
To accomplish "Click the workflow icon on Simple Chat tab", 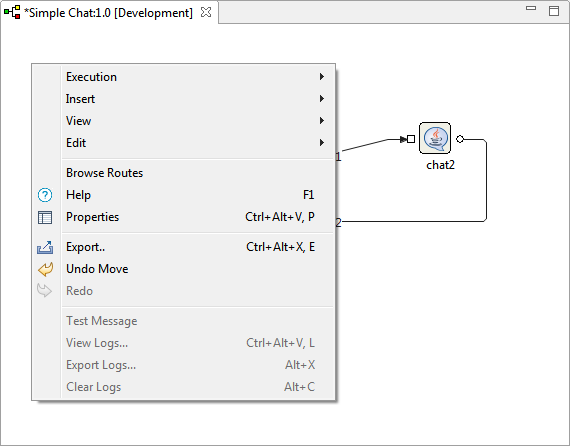I will pyautogui.click(x=12, y=12).
